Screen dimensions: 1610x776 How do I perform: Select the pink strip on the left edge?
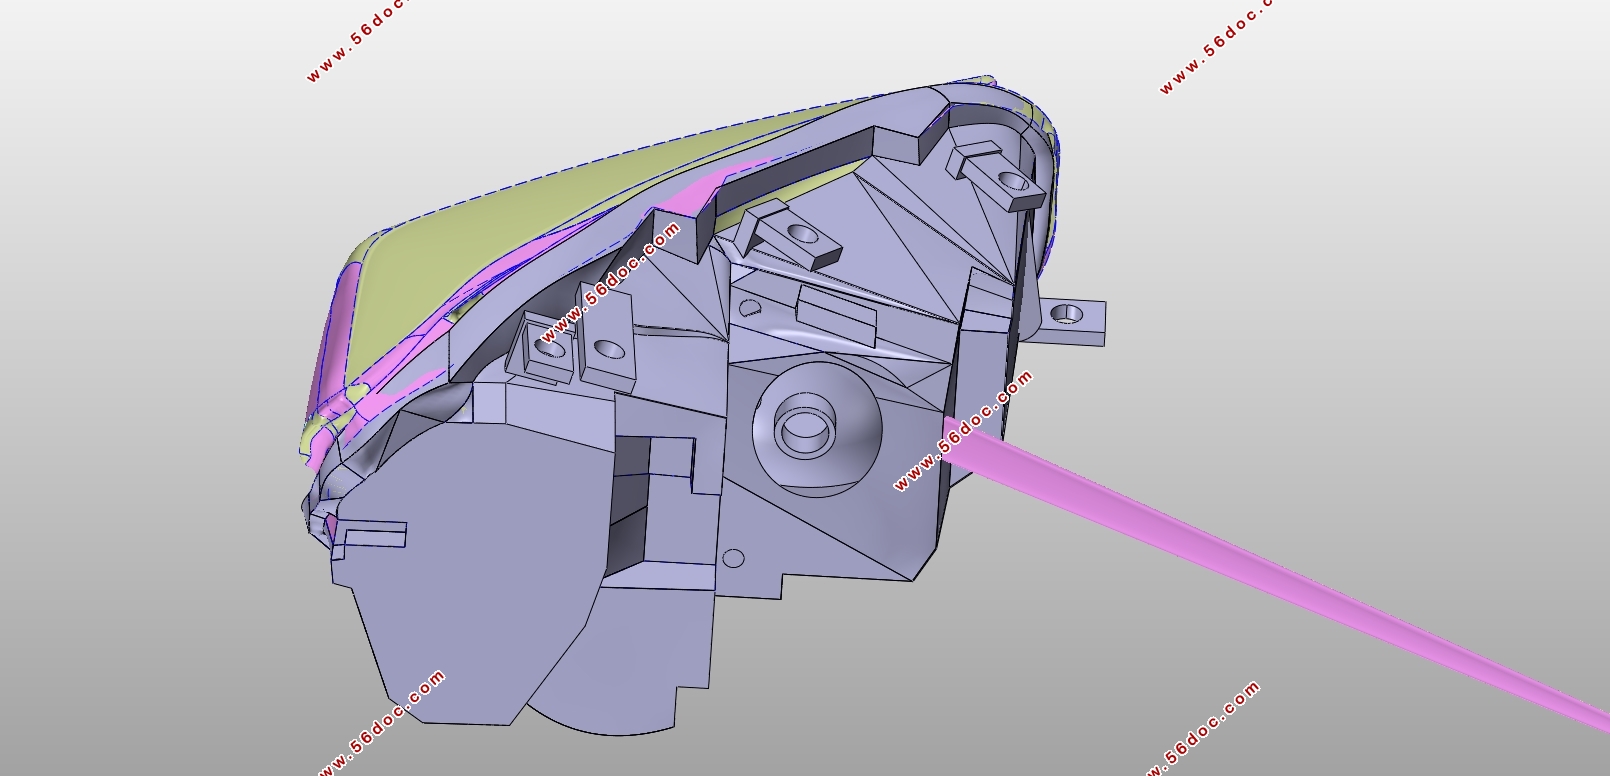[335, 330]
